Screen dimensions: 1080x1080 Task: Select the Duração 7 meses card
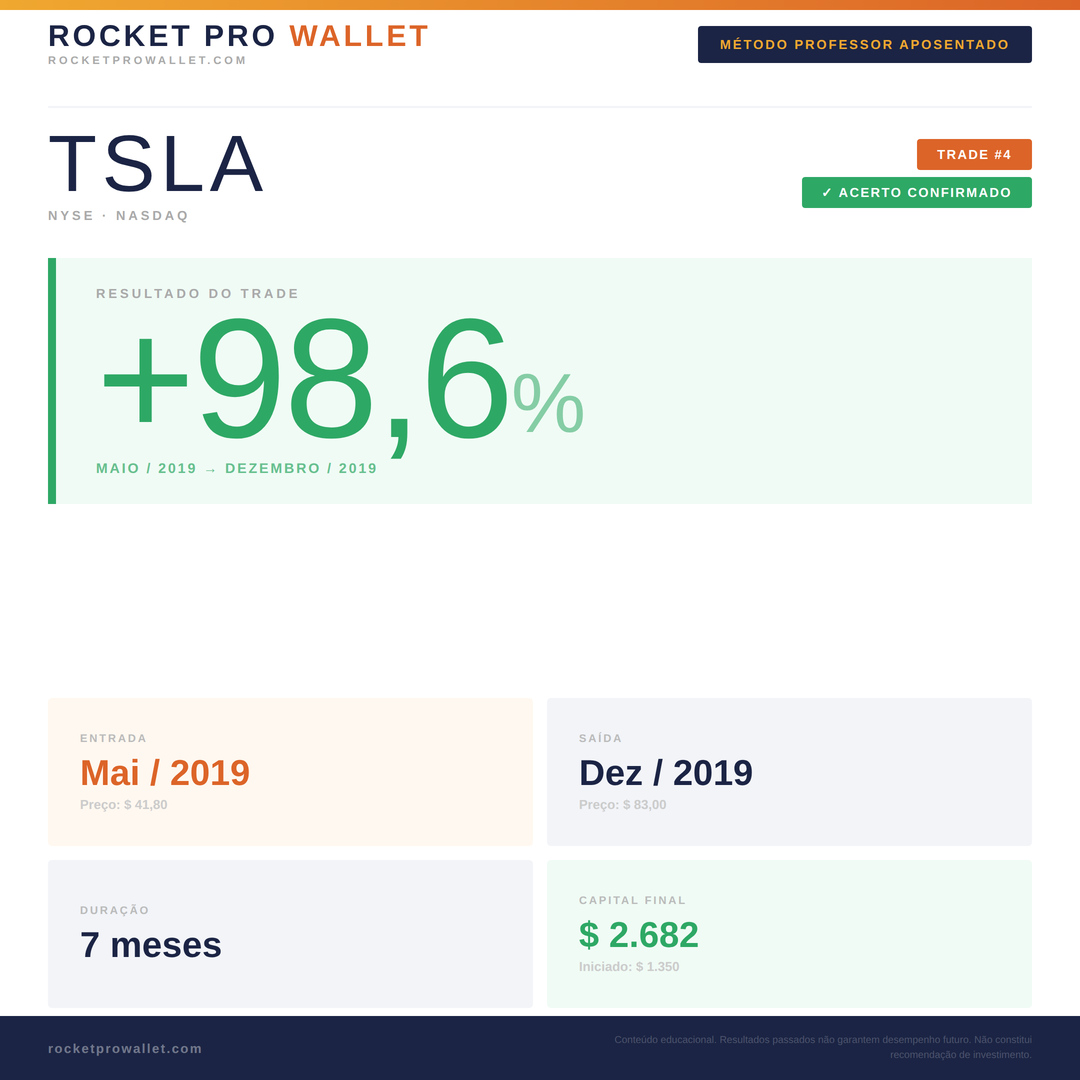290,933
